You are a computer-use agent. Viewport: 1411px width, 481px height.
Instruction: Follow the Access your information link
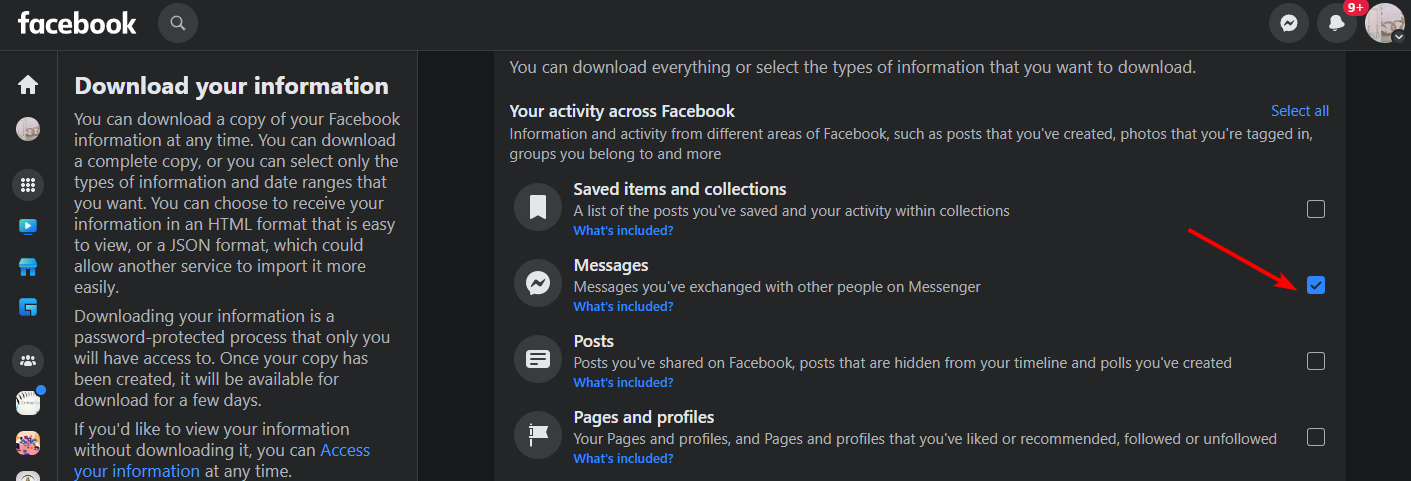pos(222,461)
